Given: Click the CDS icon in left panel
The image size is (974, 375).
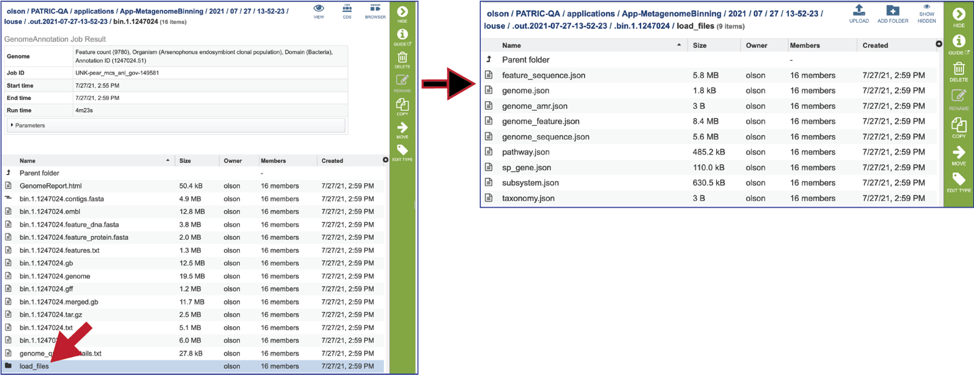Looking at the screenshot, I should (x=347, y=9).
